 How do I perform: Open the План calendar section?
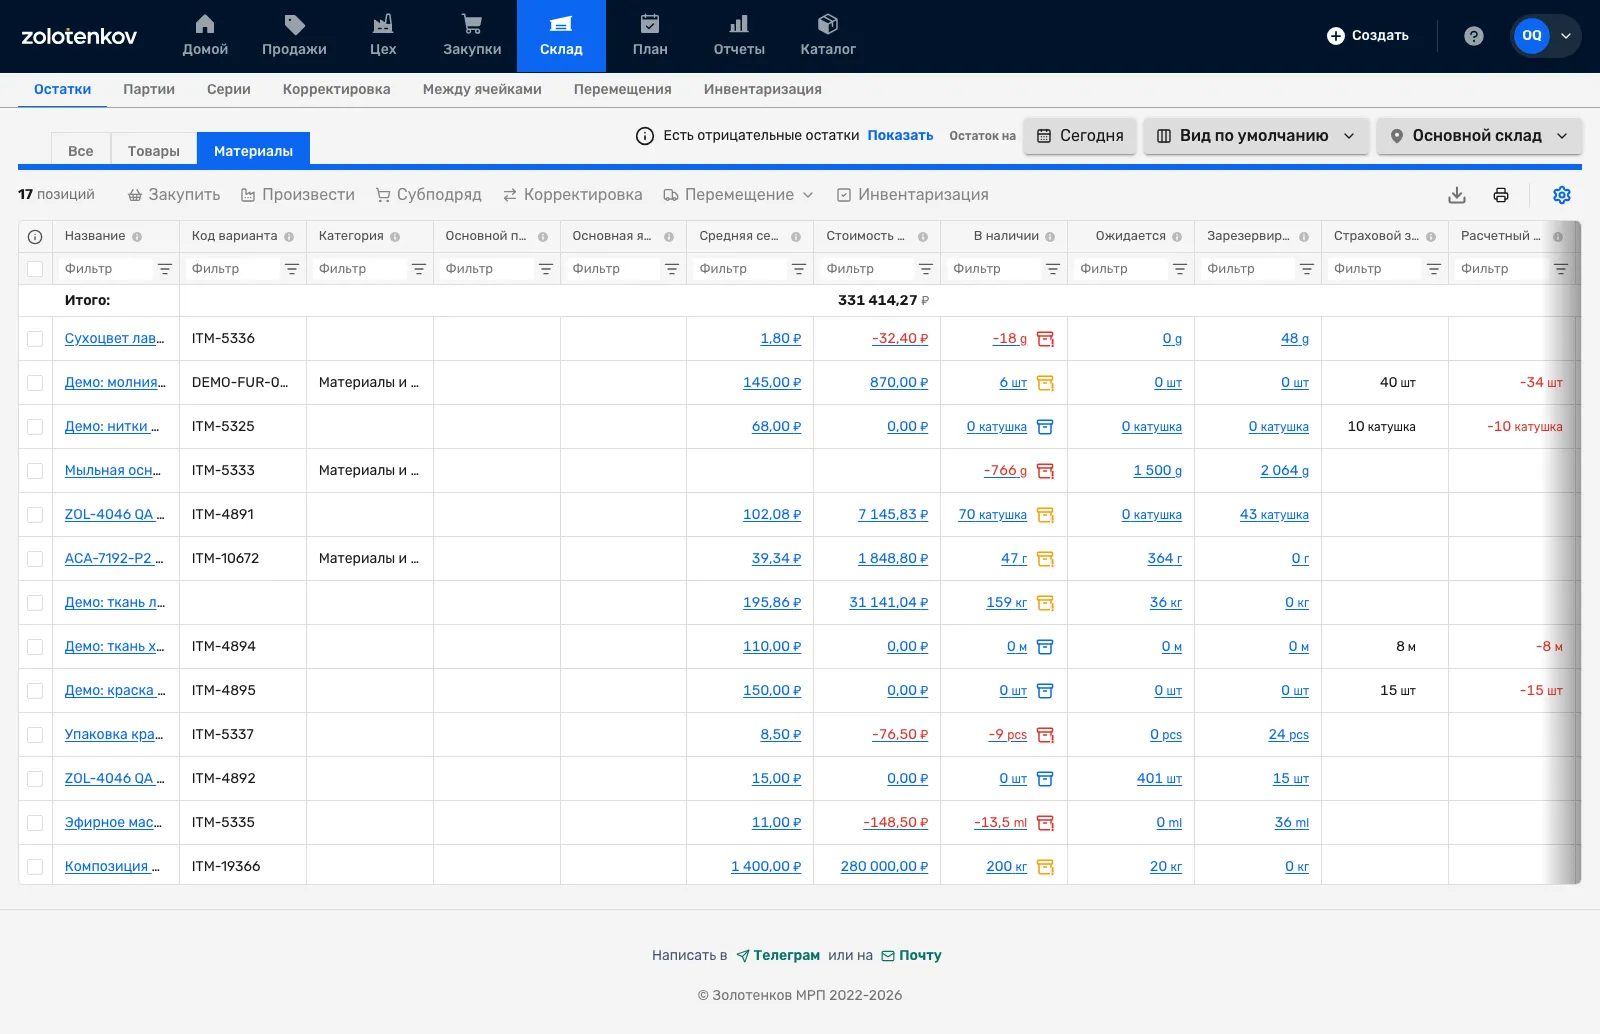pyautogui.click(x=650, y=36)
